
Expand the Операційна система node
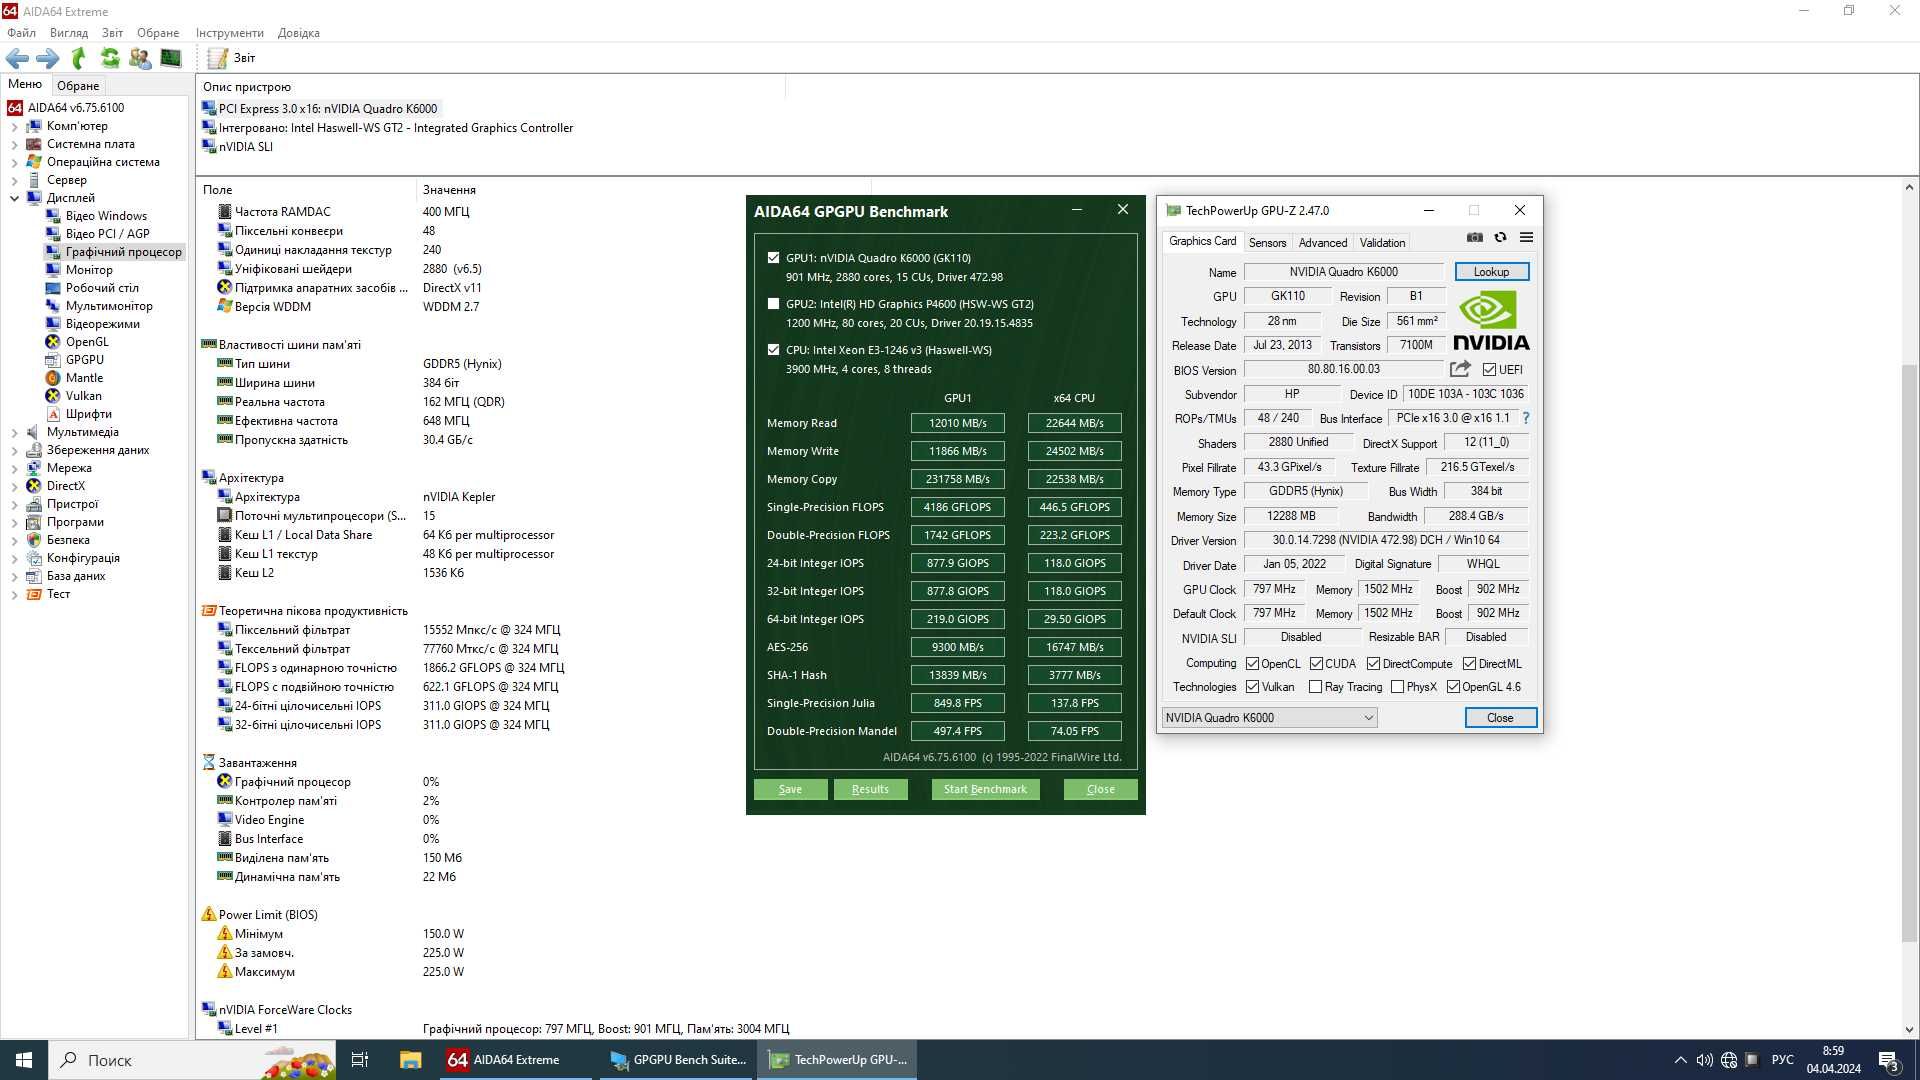pyautogui.click(x=14, y=163)
